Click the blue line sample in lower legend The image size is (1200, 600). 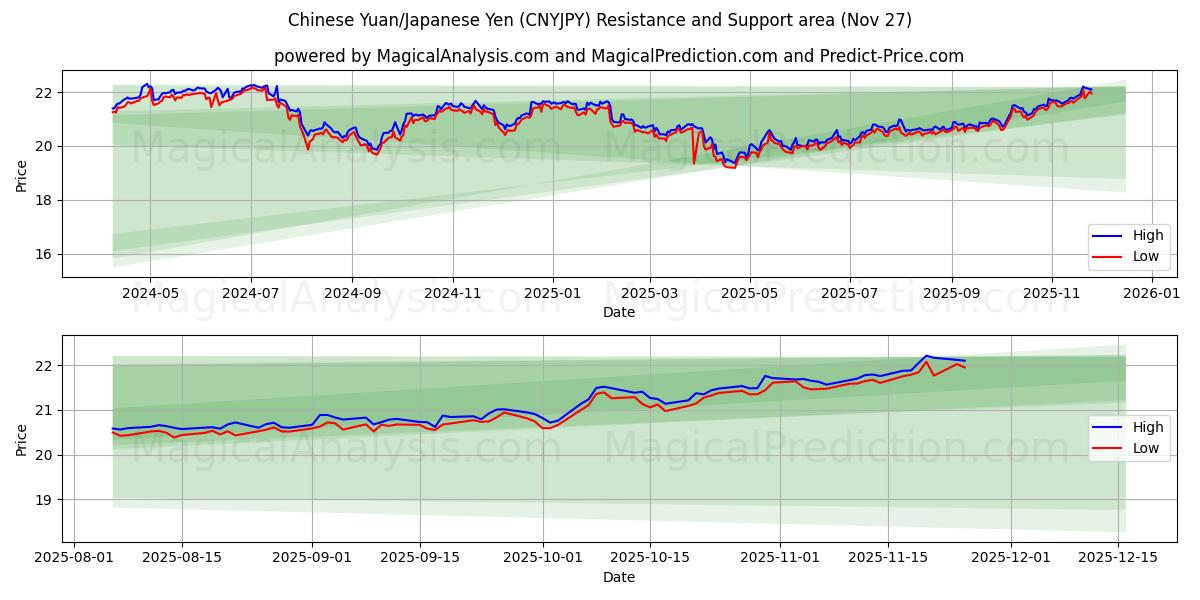point(1113,426)
